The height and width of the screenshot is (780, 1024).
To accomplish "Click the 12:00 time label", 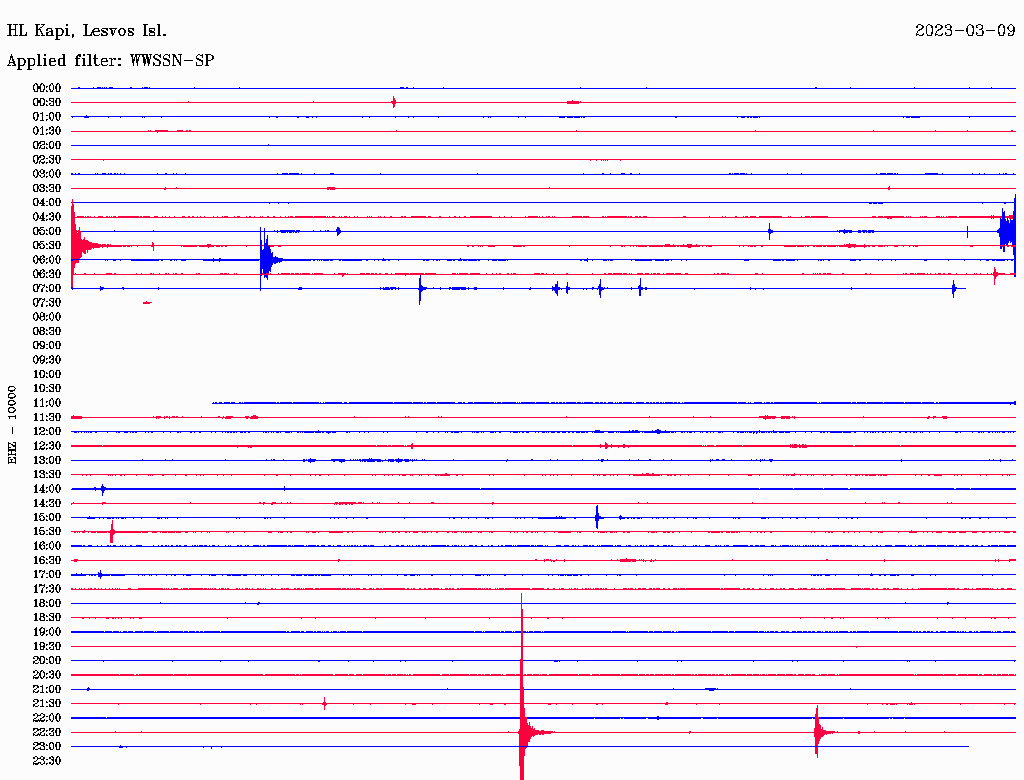I will pyautogui.click(x=47, y=431).
